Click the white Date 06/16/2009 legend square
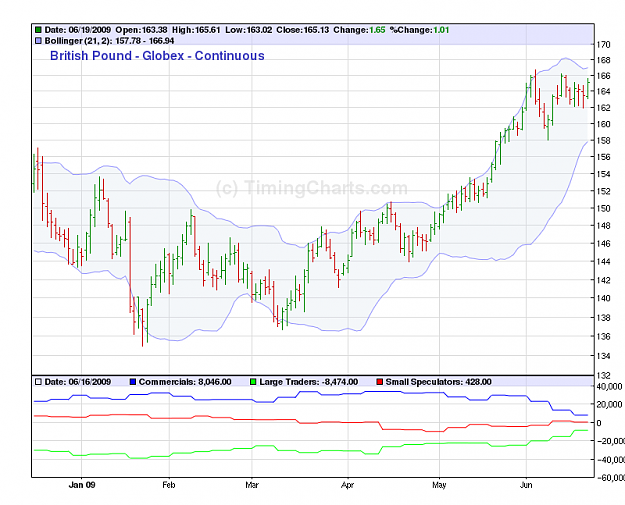 [x=38, y=382]
